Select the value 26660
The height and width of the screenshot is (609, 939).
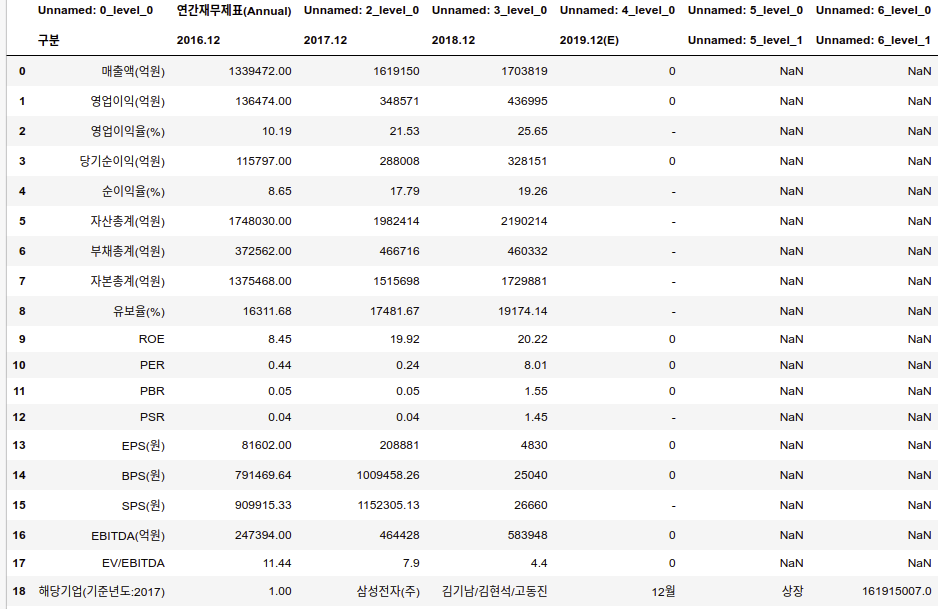[531, 505]
